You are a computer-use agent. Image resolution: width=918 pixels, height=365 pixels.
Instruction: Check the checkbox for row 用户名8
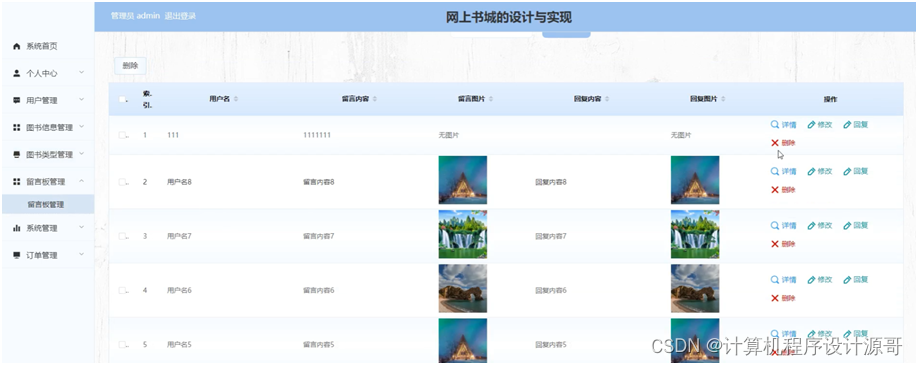coord(122,182)
